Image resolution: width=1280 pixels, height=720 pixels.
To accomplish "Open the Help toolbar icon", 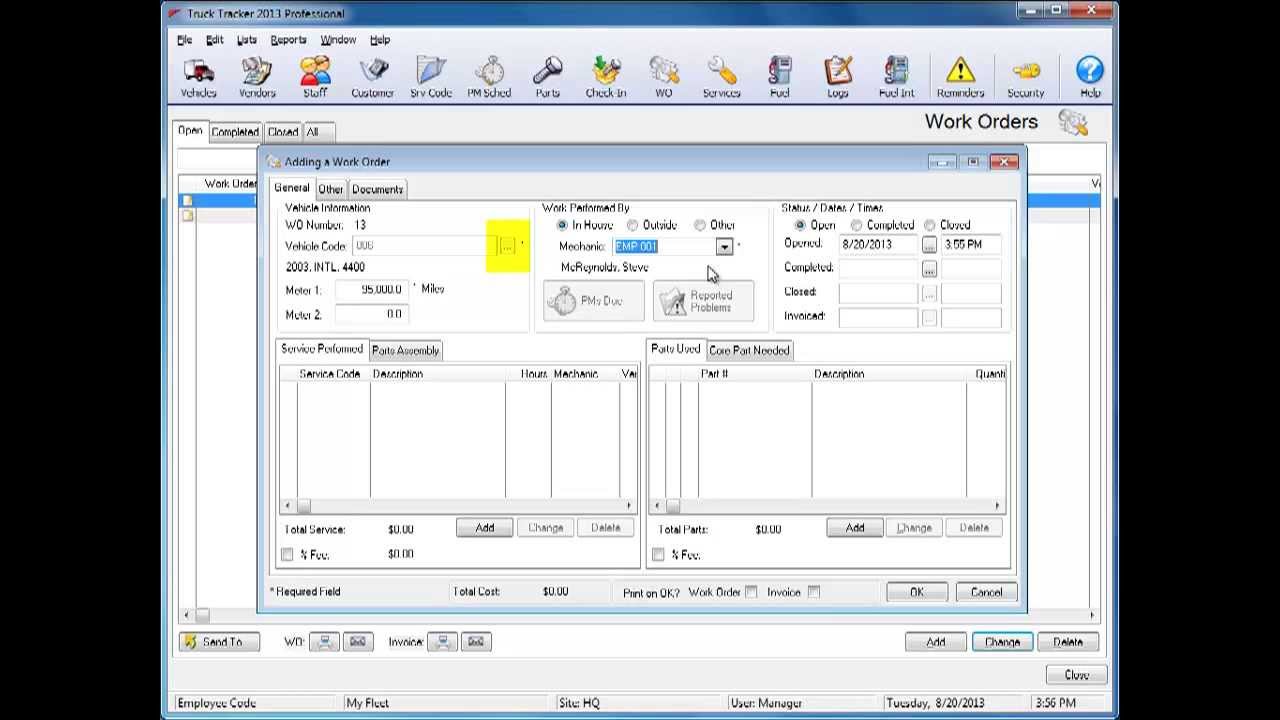I will (1090, 78).
